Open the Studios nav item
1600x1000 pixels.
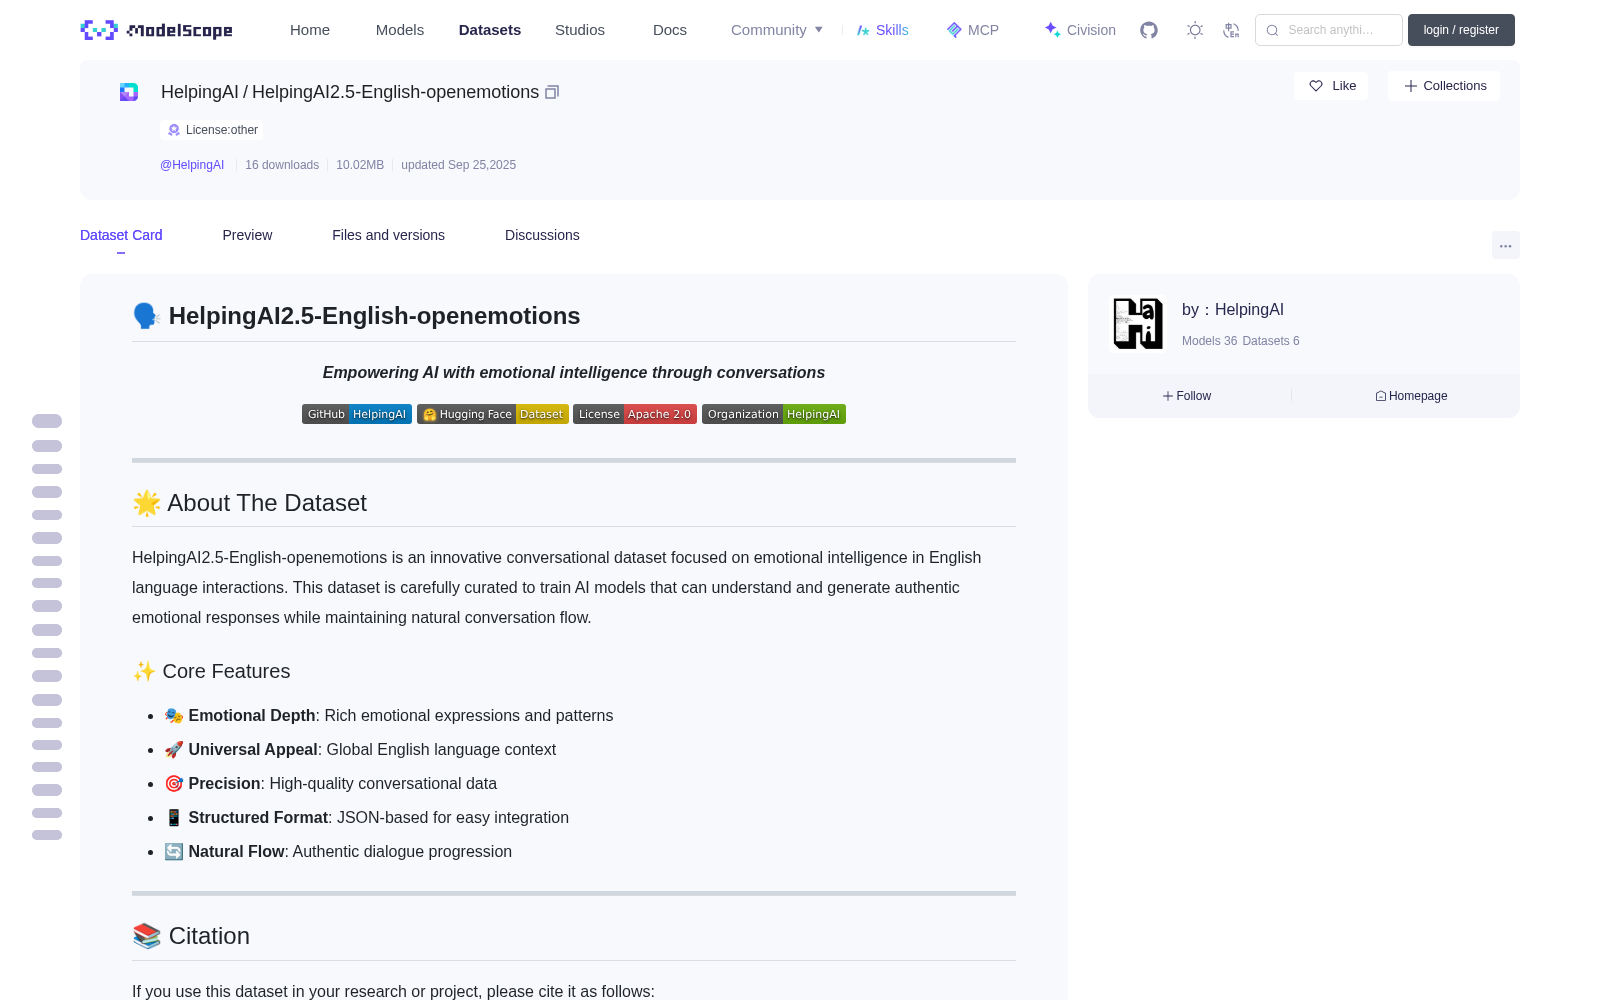(580, 30)
